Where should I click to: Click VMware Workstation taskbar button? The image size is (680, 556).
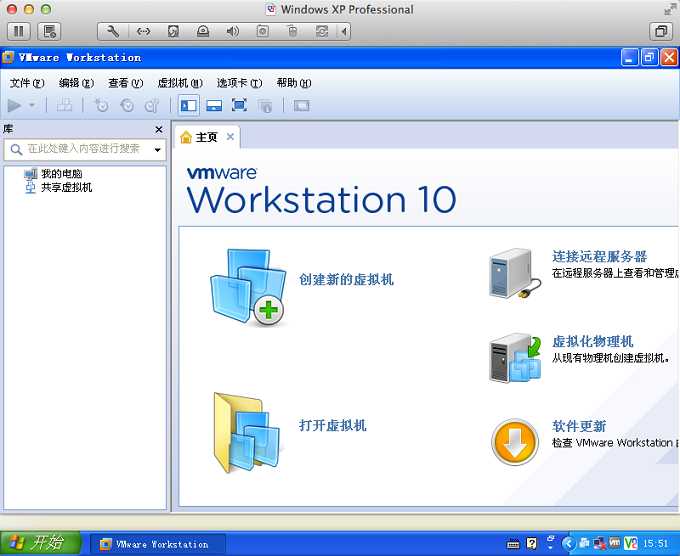click(x=157, y=544)
